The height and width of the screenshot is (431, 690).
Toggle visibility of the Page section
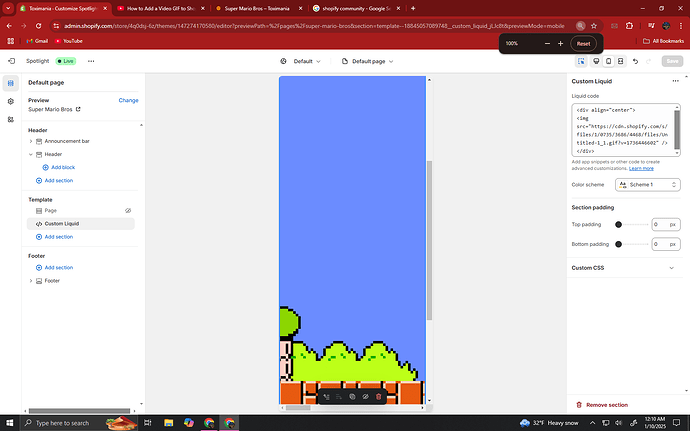tap(128, 211)
